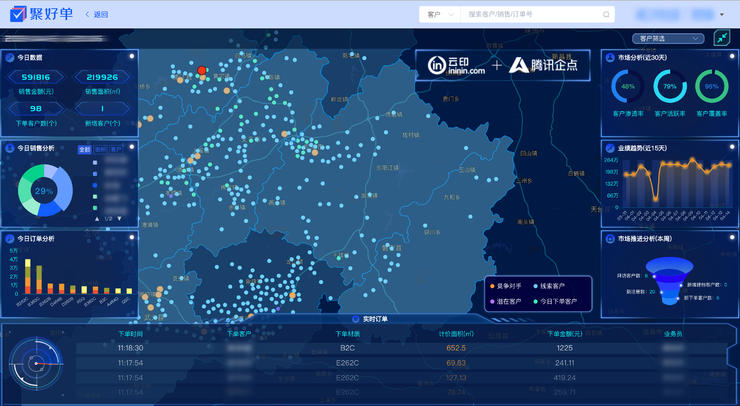Viewport: 740px width, 406px height.
Task: Expand the 客户筛选 filter dropdown
Action: click(668, 38)
